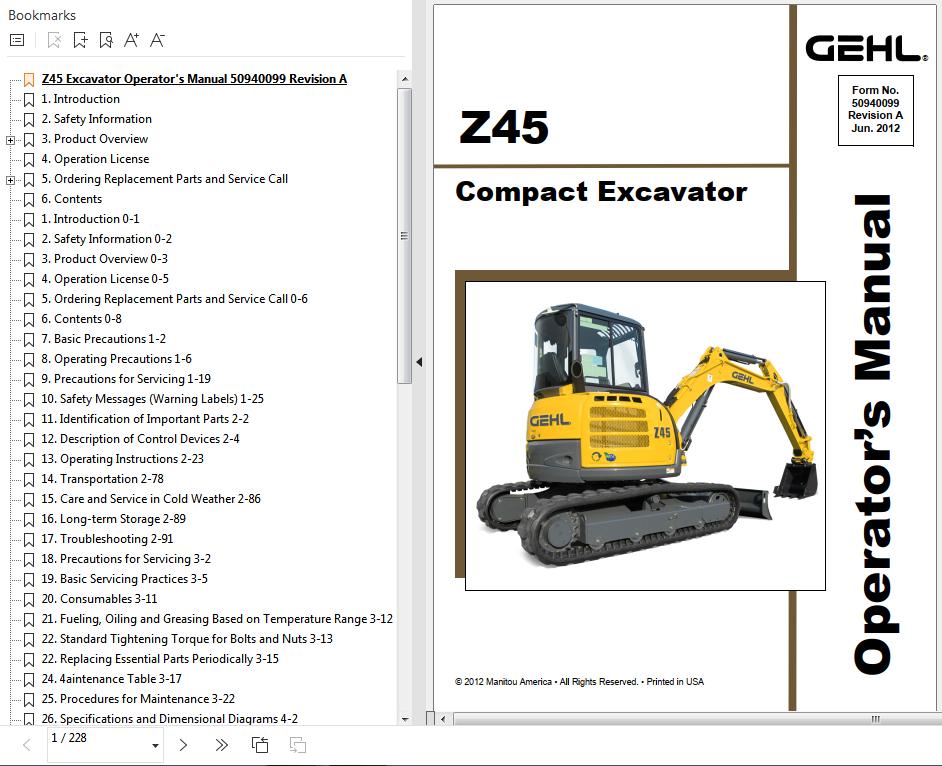Go to 8. Operating Precautions 1-6
The image size is (942, 766).
point(117,359)
